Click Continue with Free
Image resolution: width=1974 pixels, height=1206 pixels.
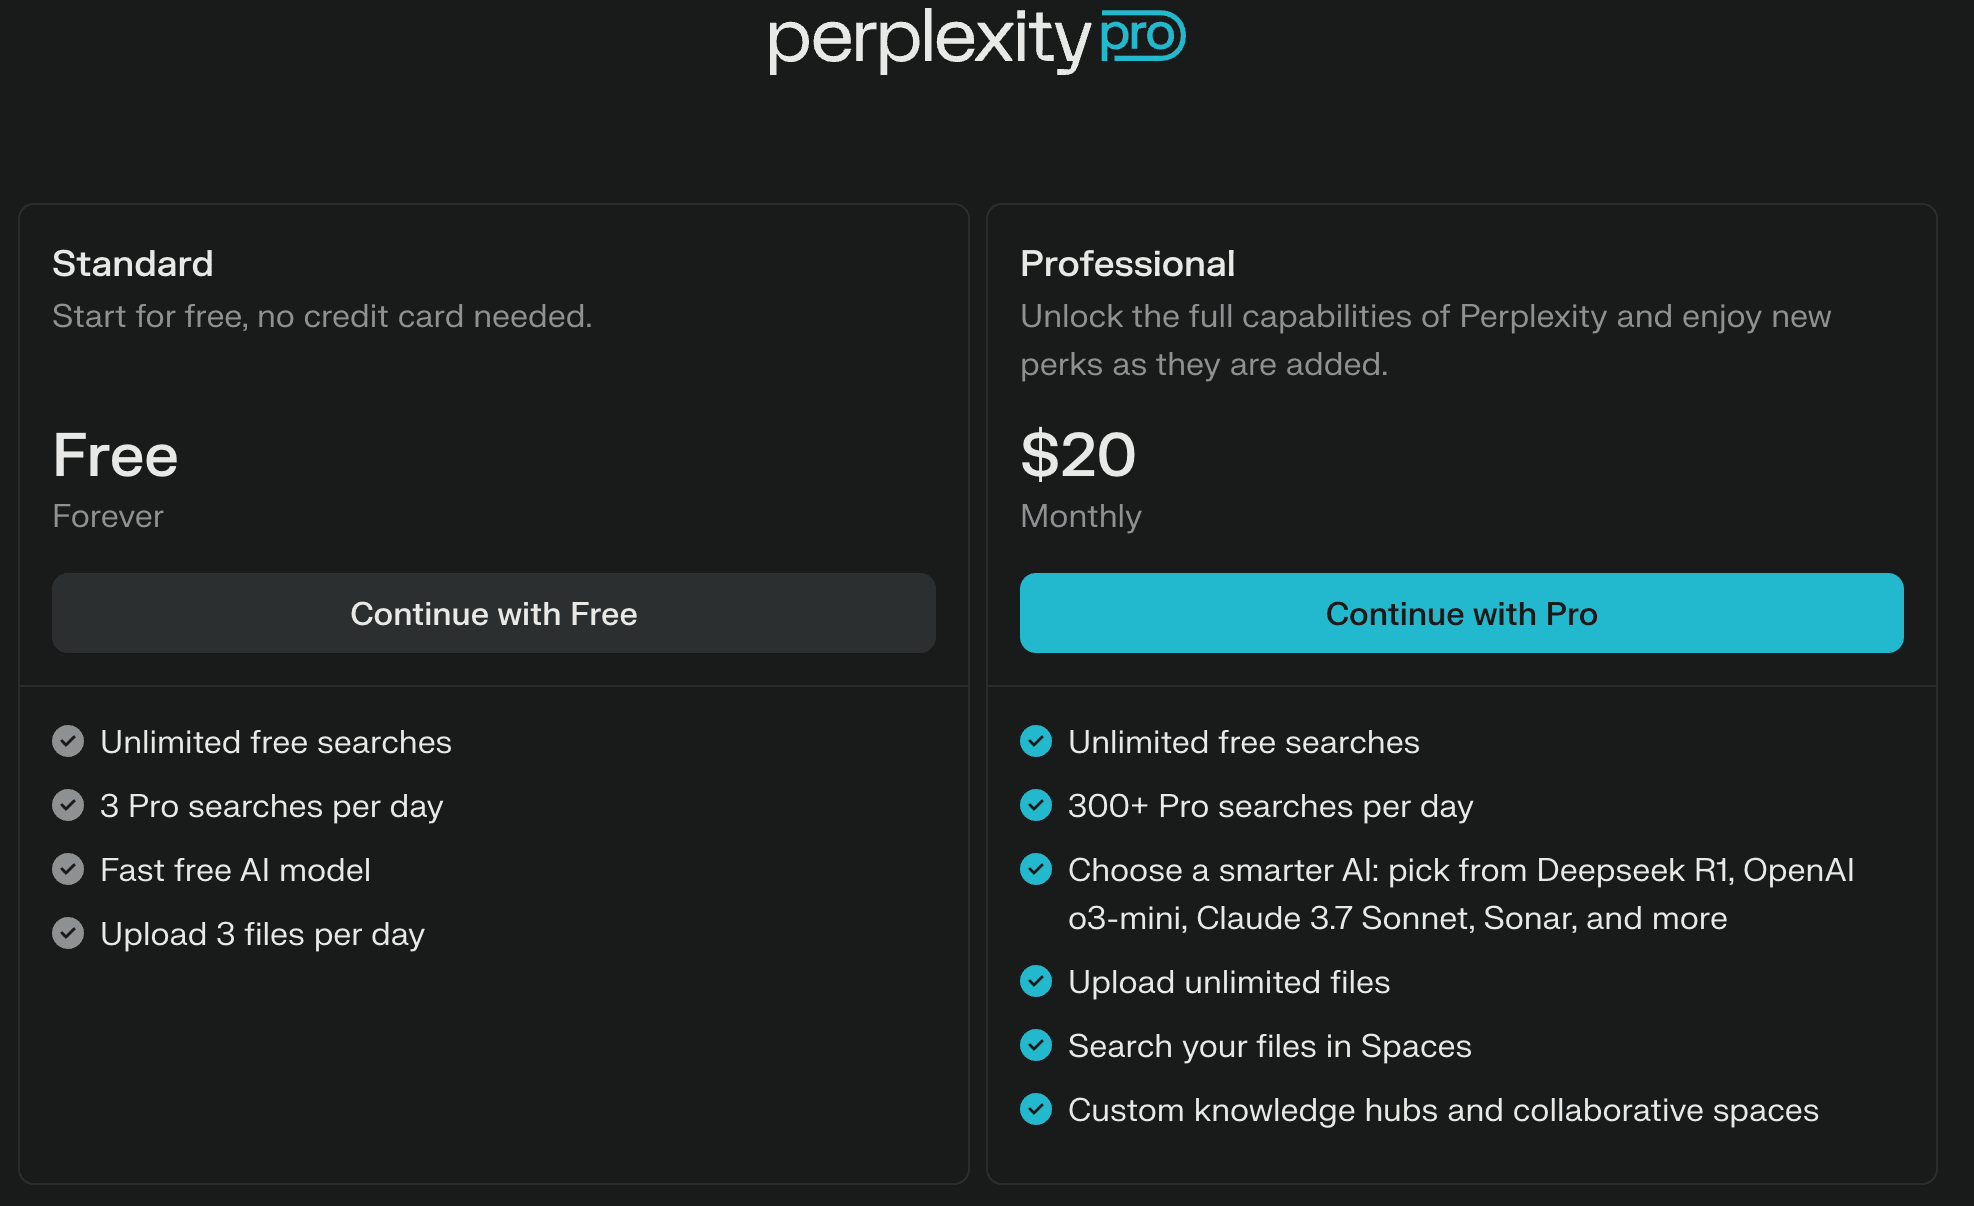(494, 613)
